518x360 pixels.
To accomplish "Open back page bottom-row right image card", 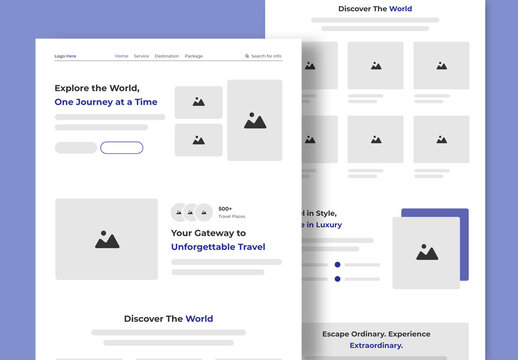I will [441, 139].
